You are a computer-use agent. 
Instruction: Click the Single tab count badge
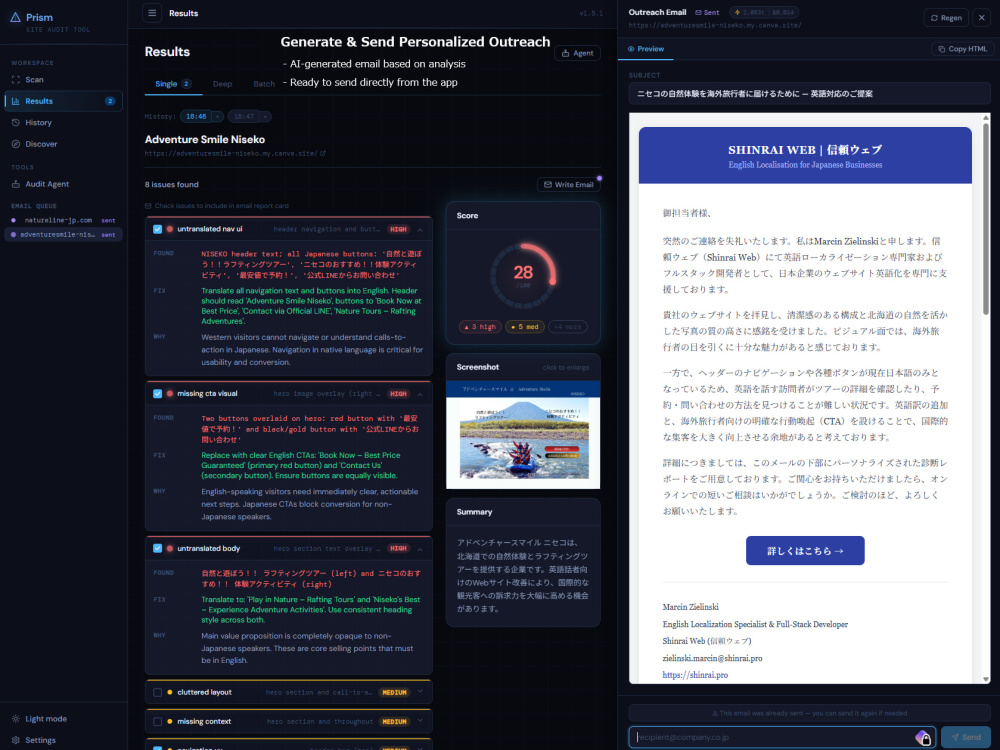pos(186,84)
